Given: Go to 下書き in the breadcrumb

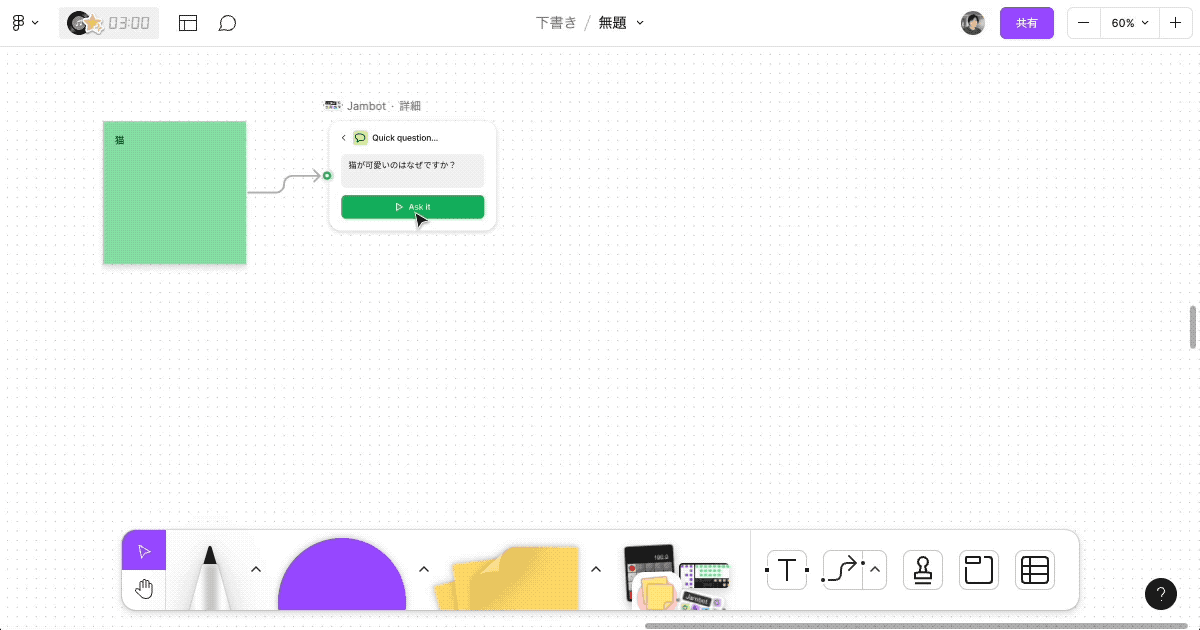Looking at the screenshot, I should tap(556, 22).
